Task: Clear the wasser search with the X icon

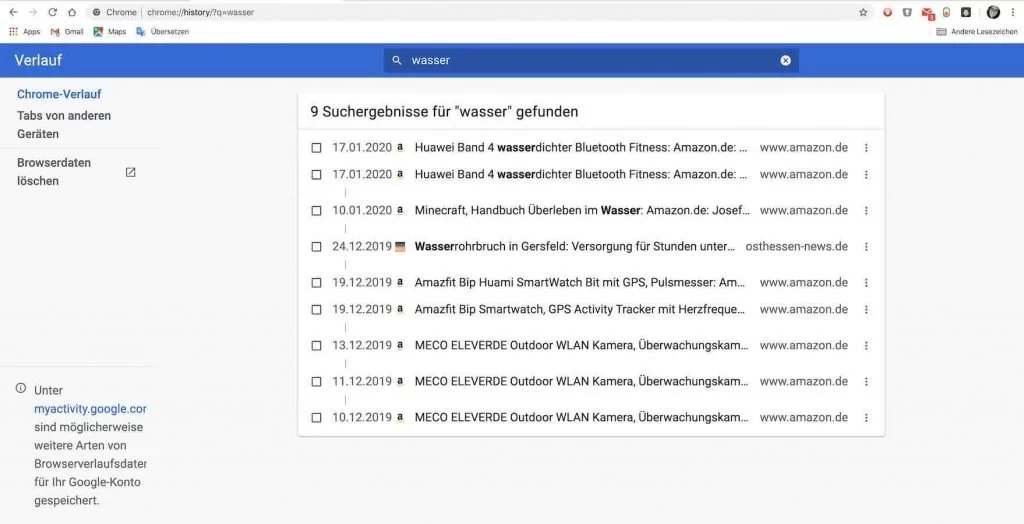Action: click(x=786, y=60)
